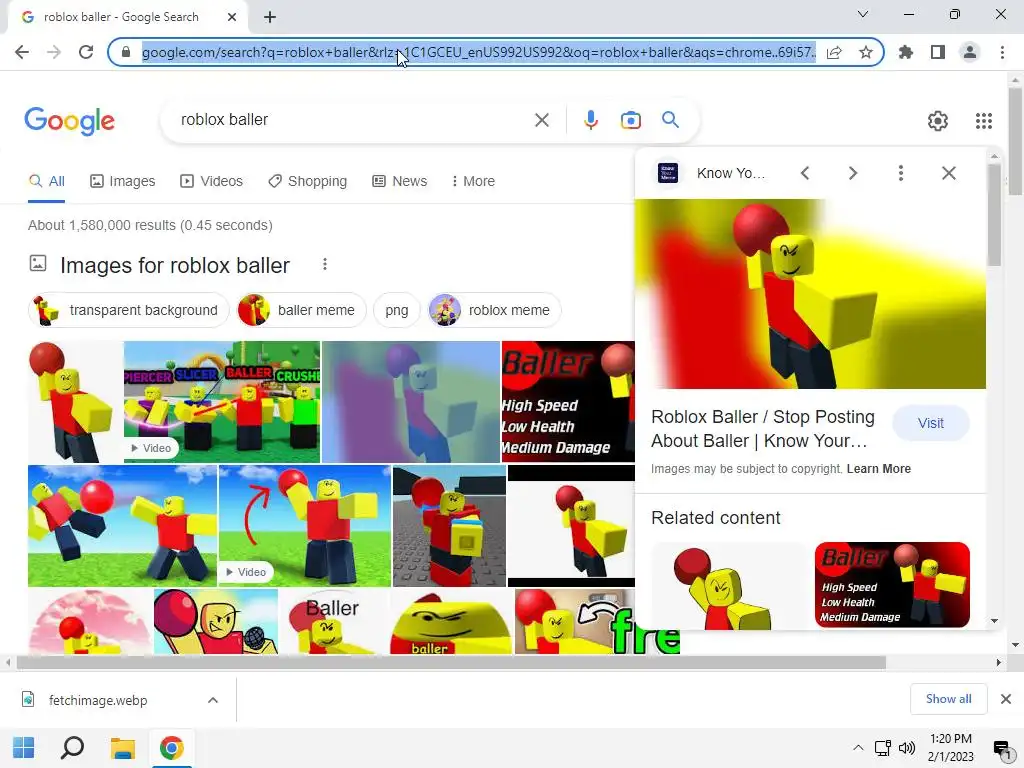The width and height of the screenshot is (1024, 768).
Task: Click the Visit button
Action: pos(931,423)
